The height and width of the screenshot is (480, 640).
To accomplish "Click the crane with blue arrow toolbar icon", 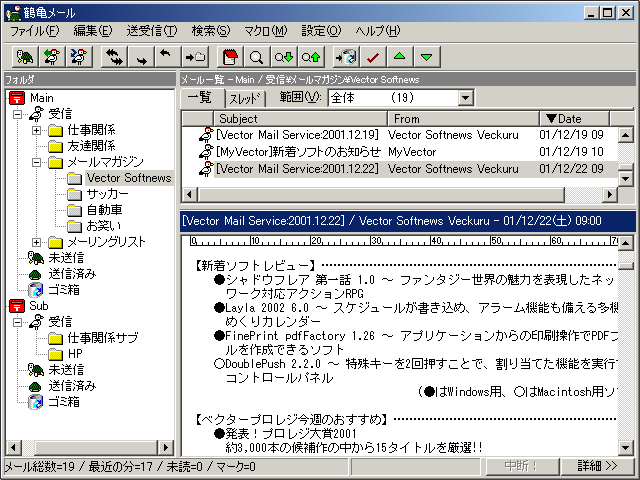I will pos(79,57).
